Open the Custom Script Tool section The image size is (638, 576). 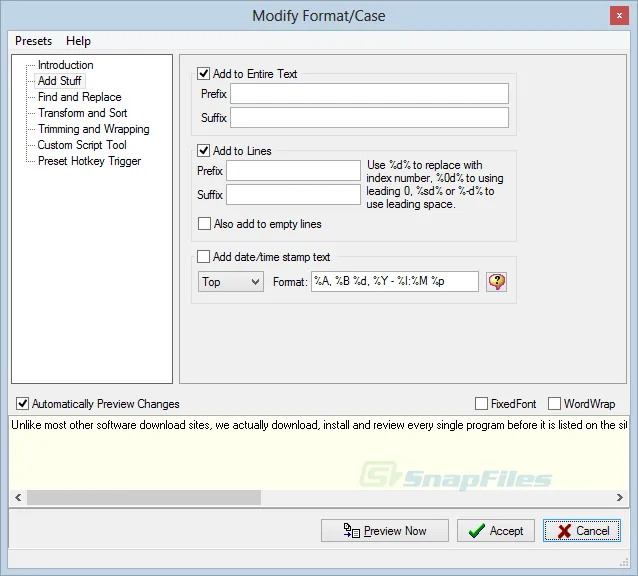point(82,145)
